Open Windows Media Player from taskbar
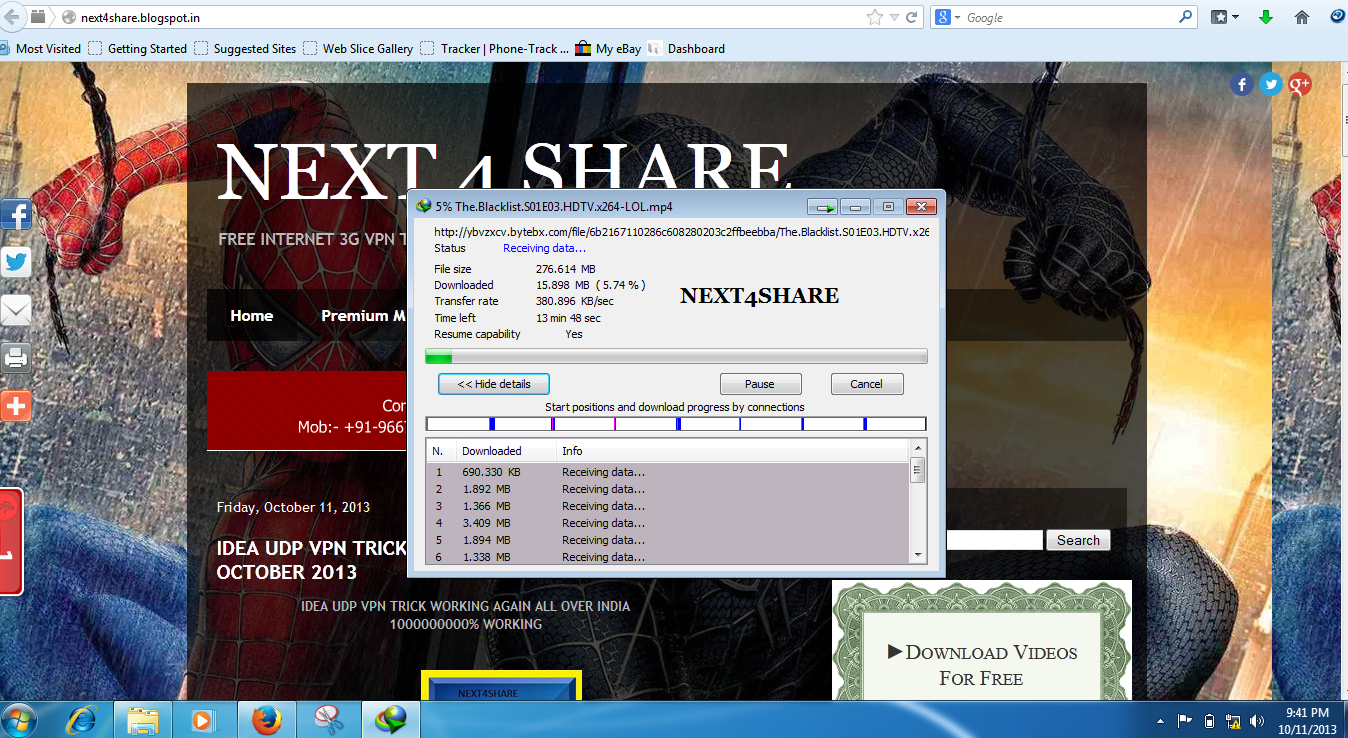This screenshot has height=738, width=1348. [204, 719]
